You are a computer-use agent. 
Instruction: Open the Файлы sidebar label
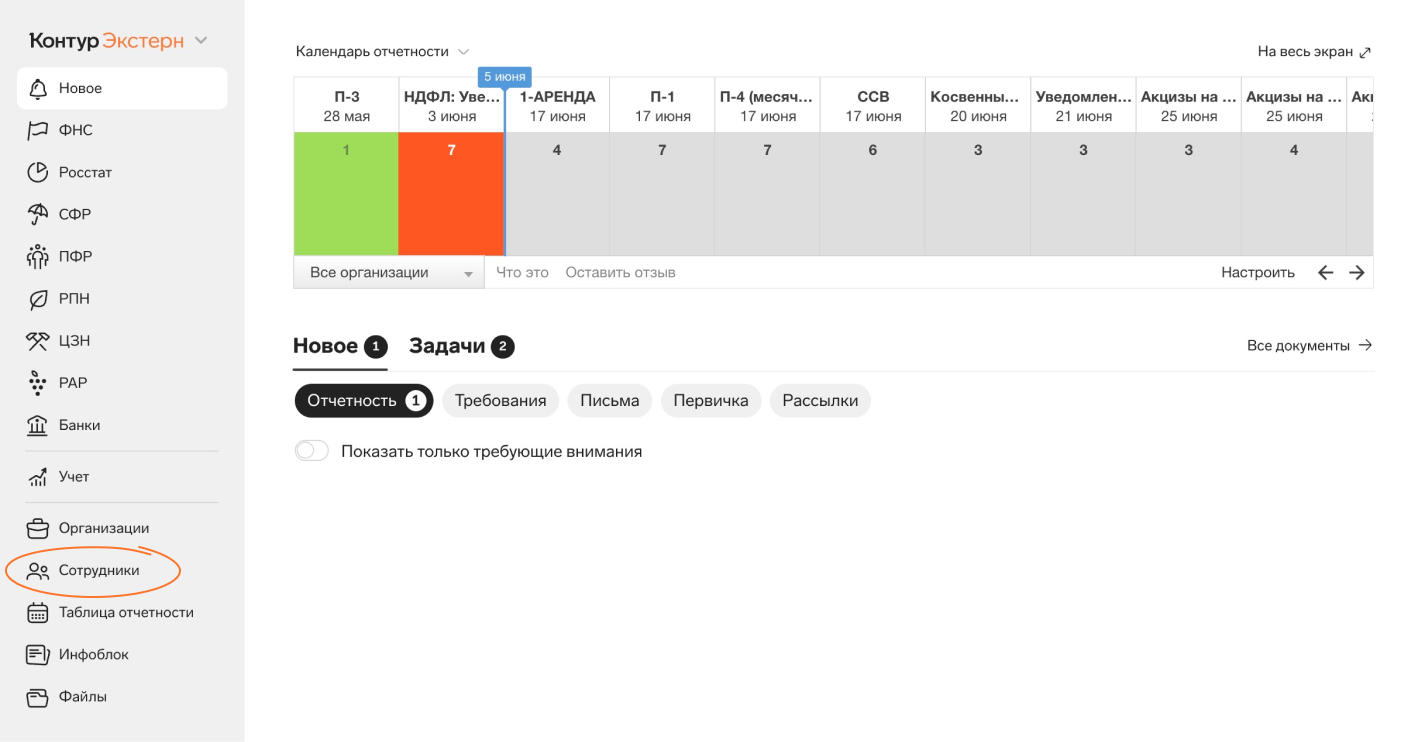coord(83,697)
